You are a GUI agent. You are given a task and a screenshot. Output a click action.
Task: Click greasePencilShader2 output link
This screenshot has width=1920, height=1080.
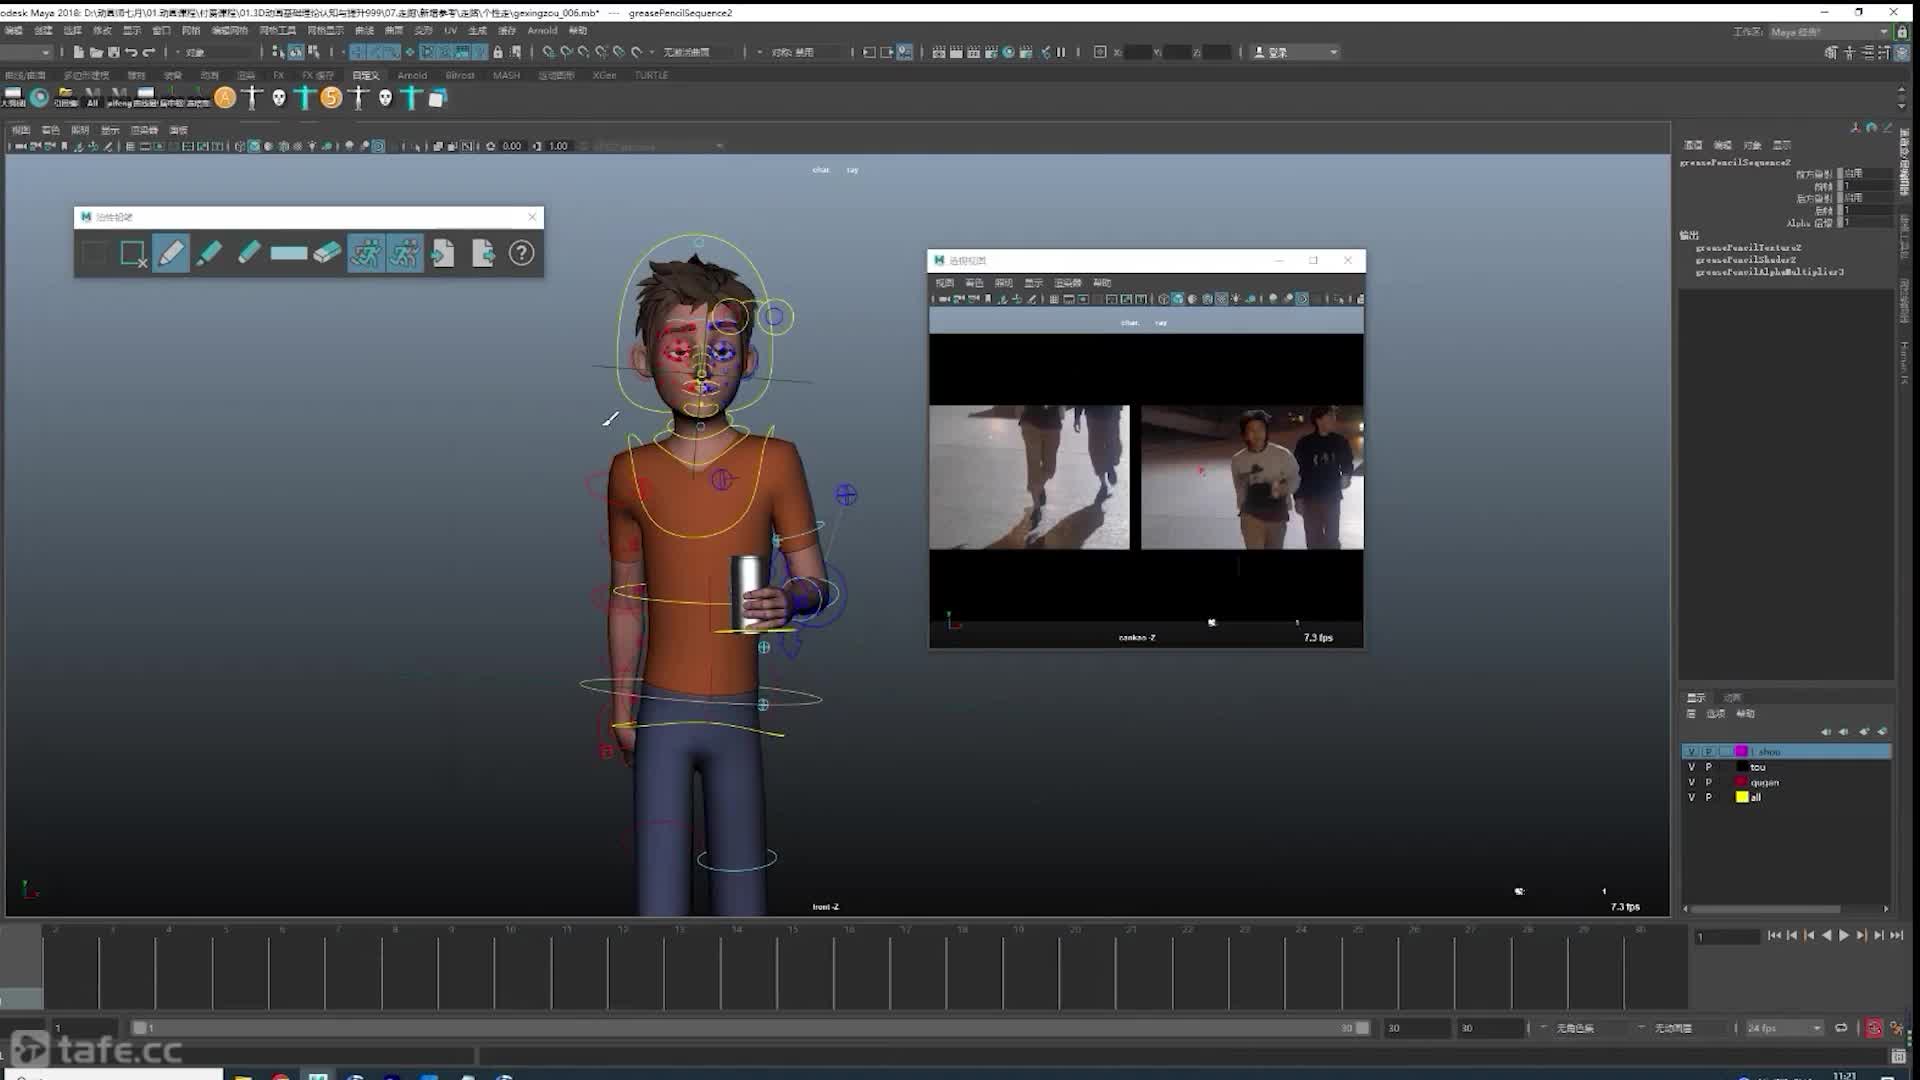click(1745, 259)
